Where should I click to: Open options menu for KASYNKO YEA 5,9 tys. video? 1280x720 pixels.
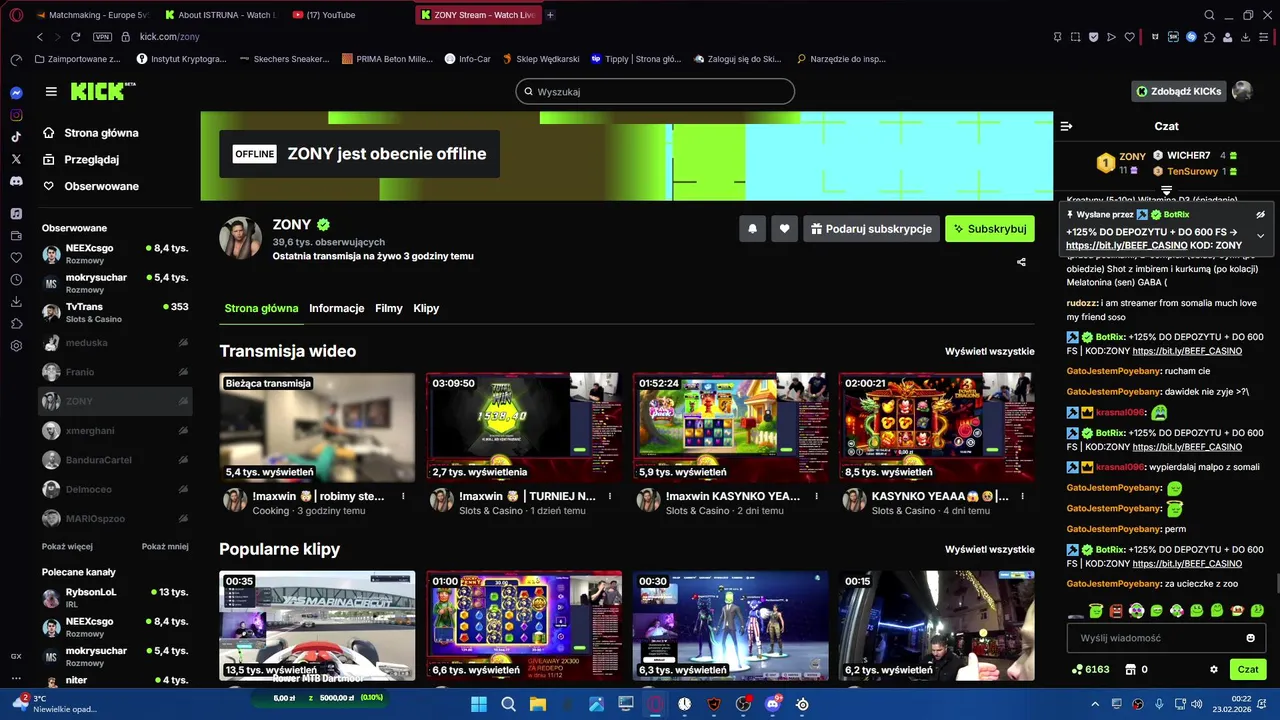(x=816, y=496)
